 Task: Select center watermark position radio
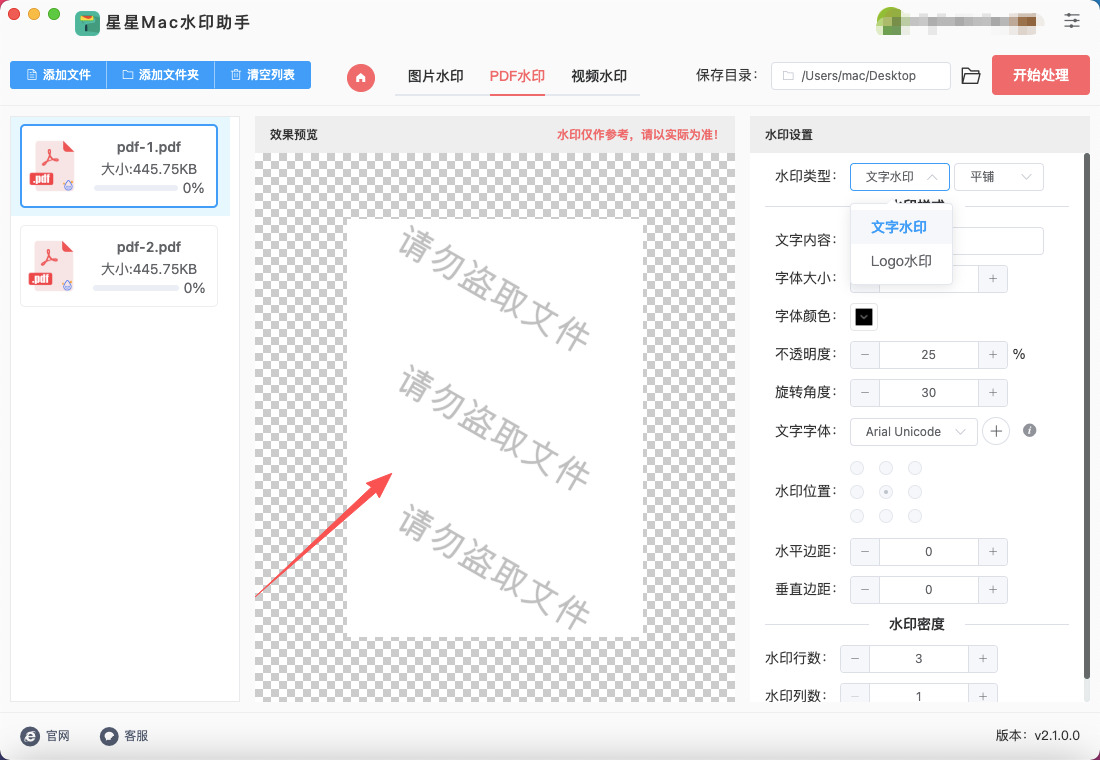tap(885, 492)
